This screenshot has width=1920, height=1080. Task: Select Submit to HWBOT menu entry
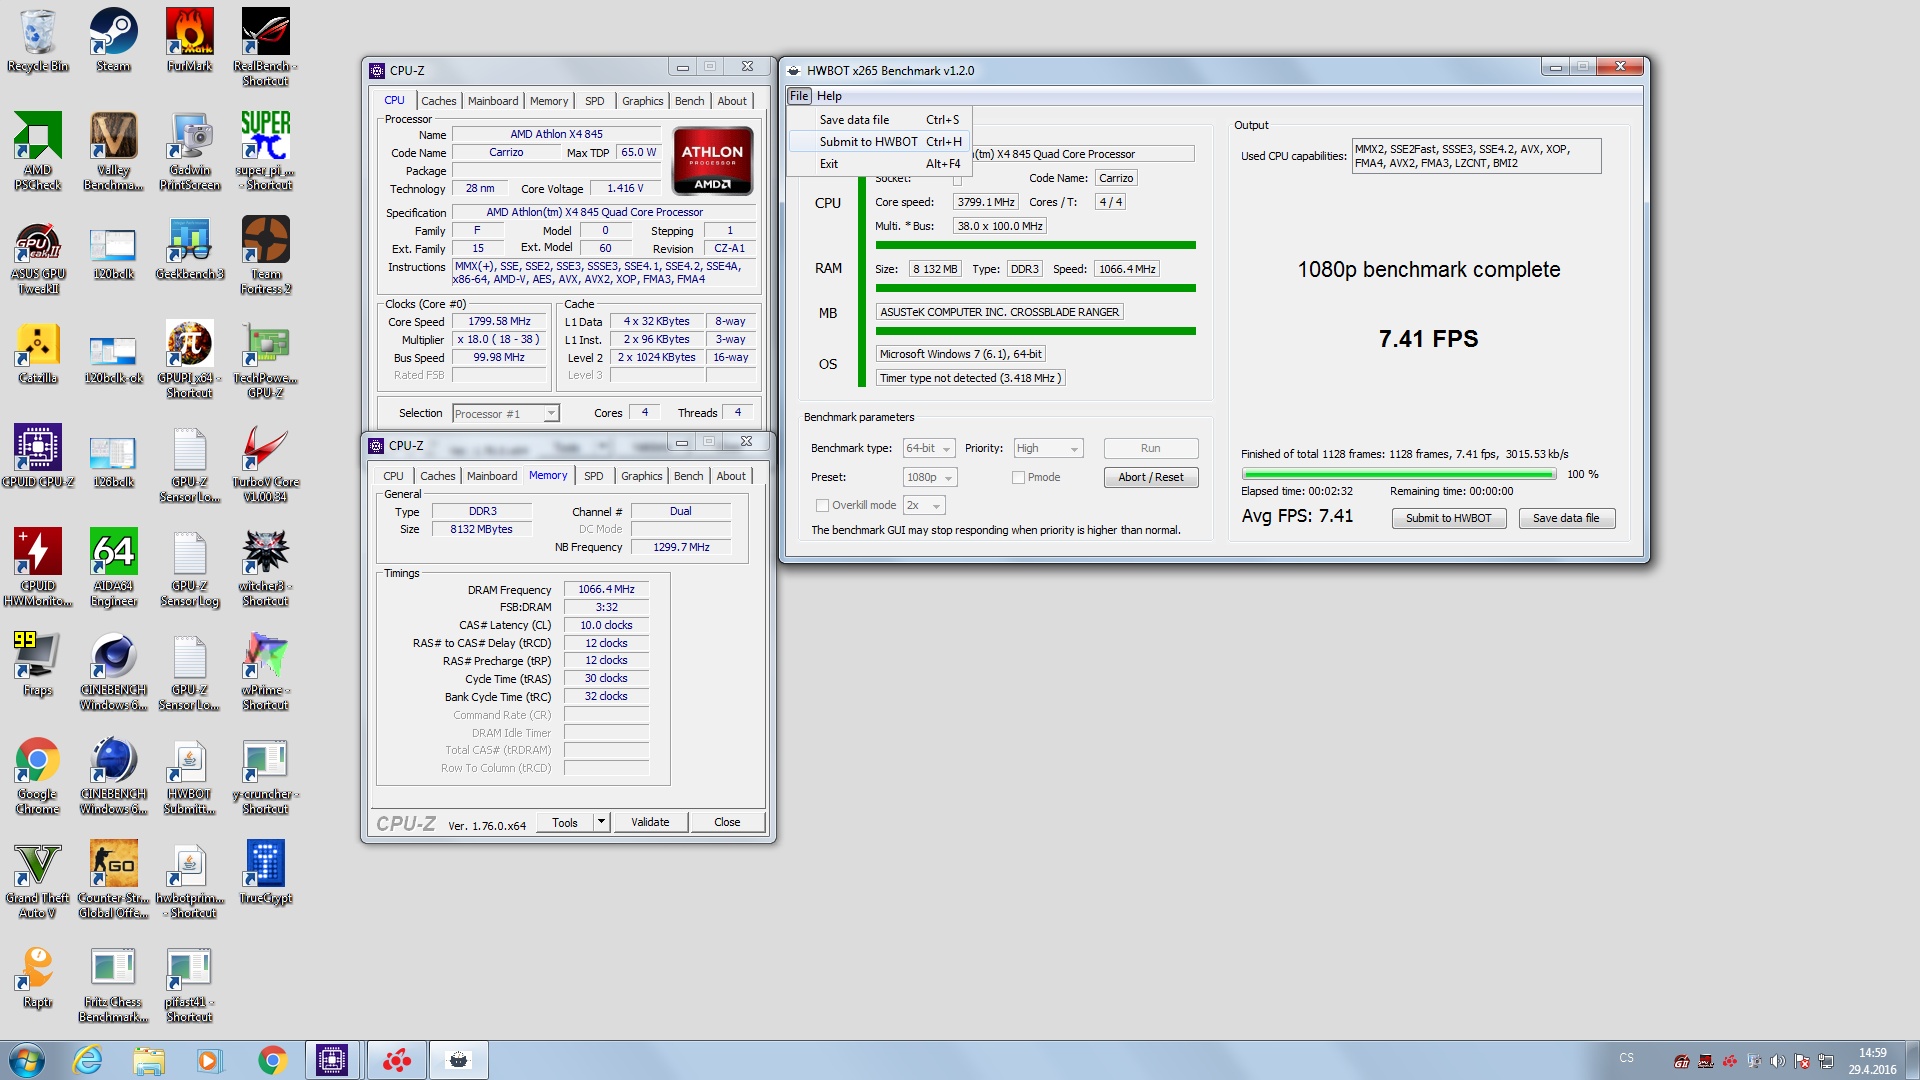879,141
